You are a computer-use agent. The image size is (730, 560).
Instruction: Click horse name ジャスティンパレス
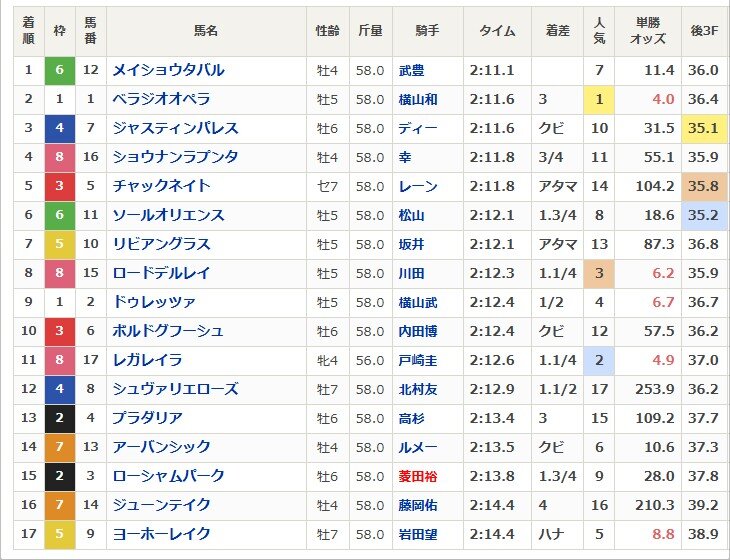(176, 128)
